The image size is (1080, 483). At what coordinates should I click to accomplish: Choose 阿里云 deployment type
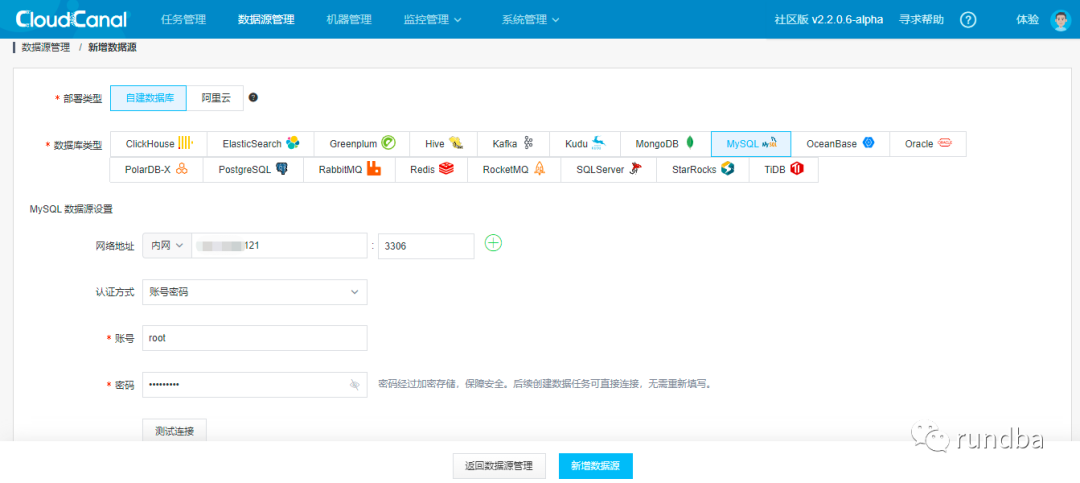click(216, 98)
